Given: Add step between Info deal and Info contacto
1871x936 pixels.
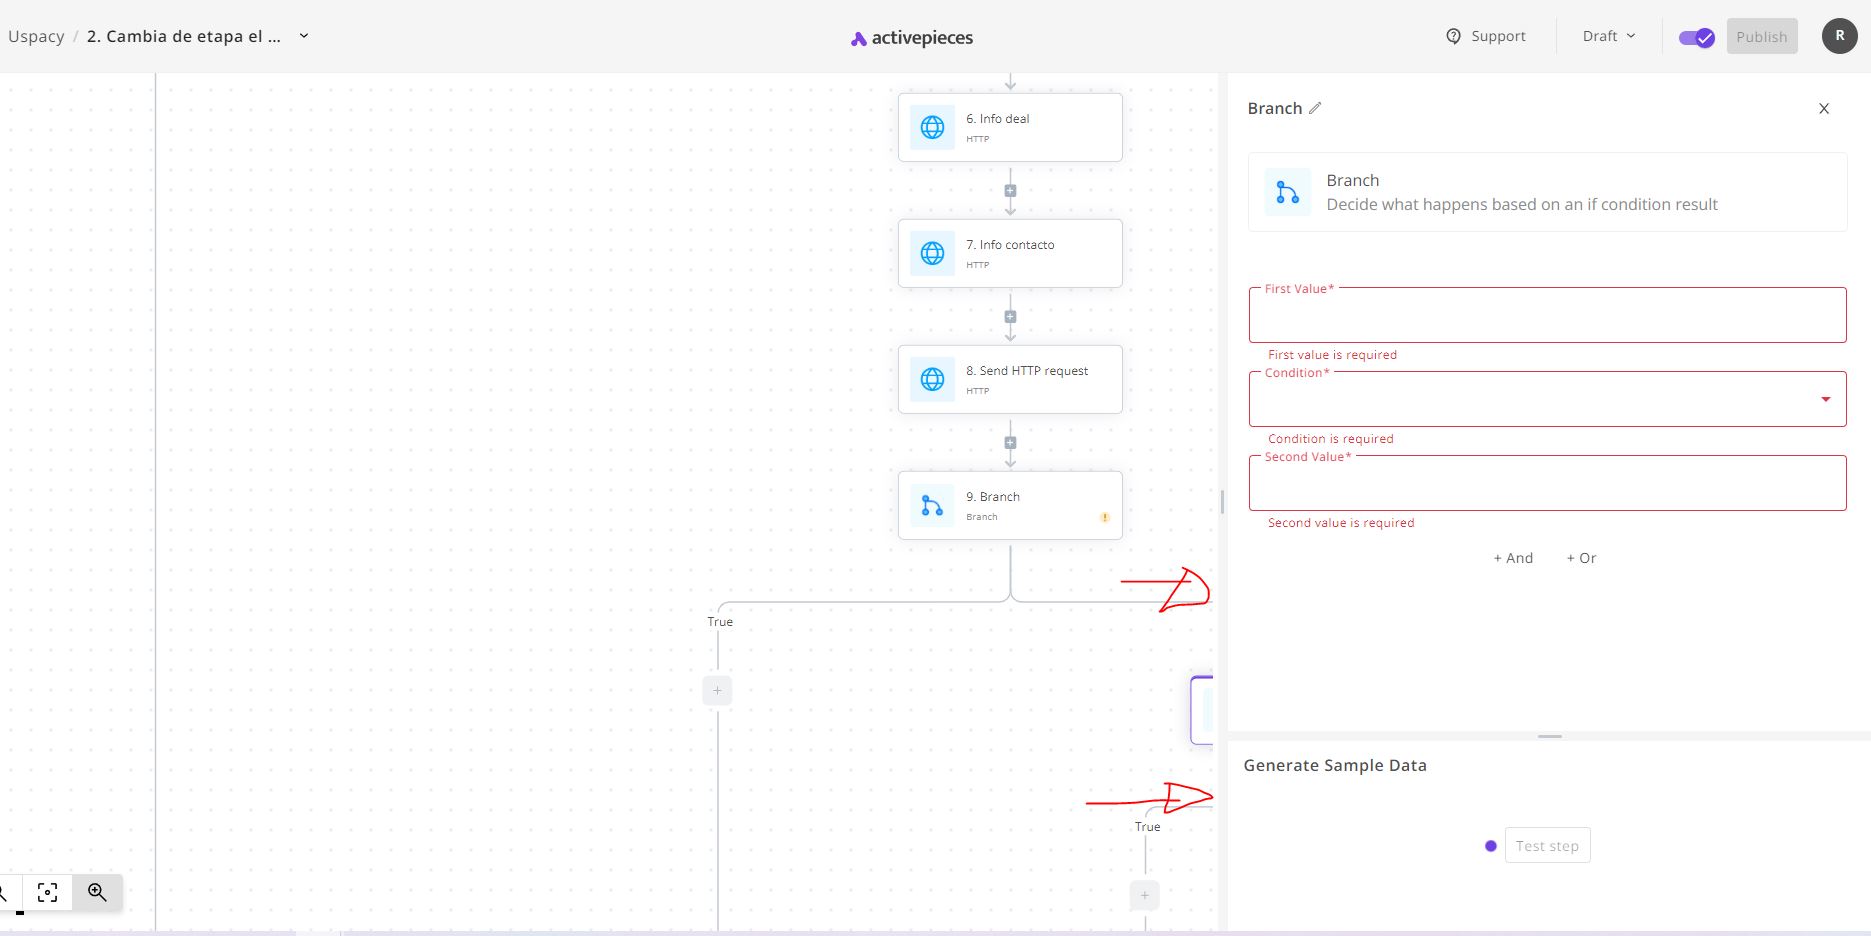Looking at the screenshot, I should pyautogui.click(x=1010, y=190).
